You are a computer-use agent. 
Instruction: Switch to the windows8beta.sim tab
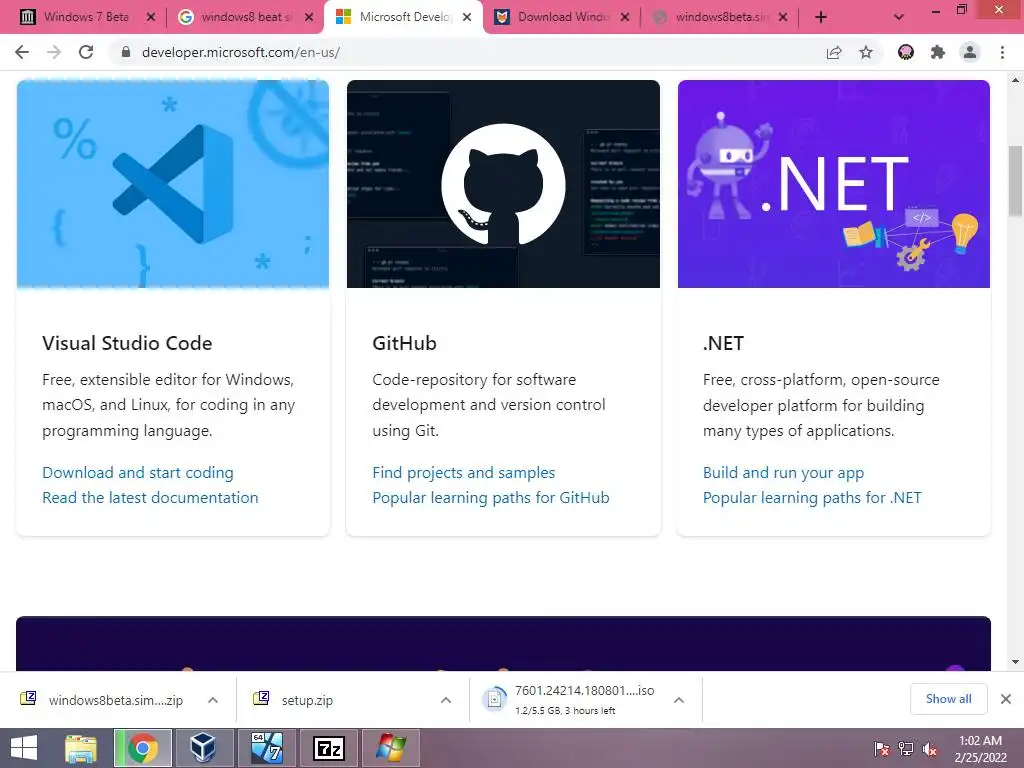click(x=720, y=17)
